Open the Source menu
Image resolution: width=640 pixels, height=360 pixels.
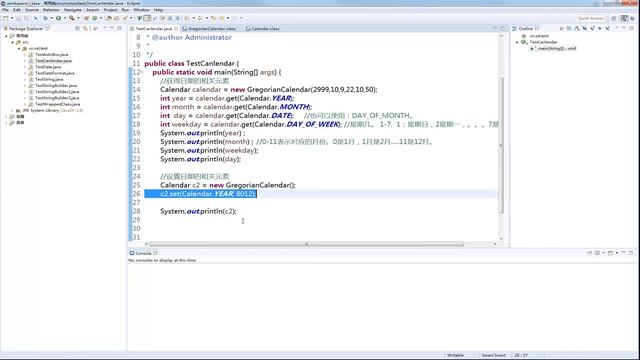(x=32, y=9)
